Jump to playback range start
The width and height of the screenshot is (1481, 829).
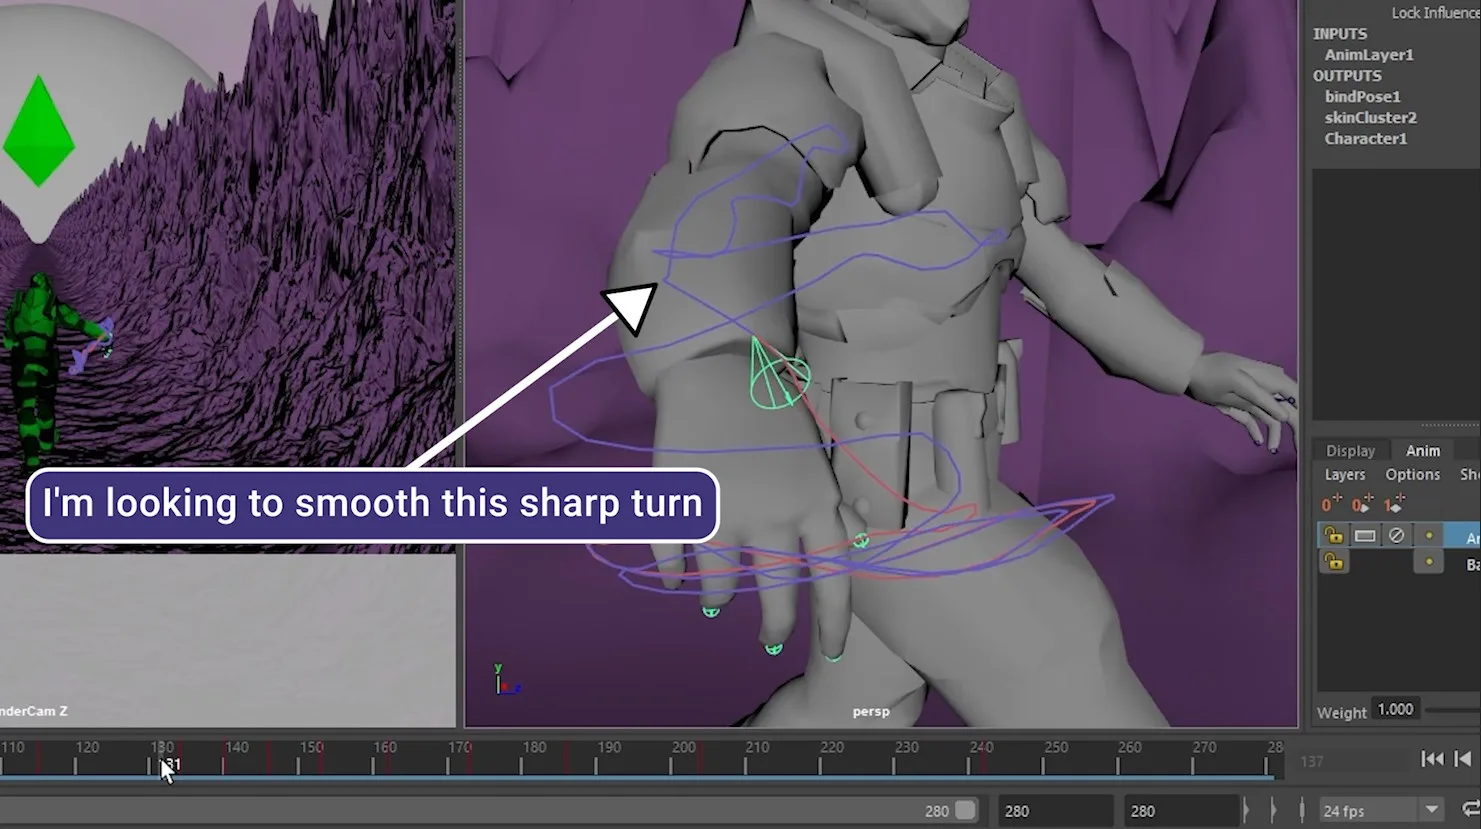pyautogui.click(x=1433, y=760)
